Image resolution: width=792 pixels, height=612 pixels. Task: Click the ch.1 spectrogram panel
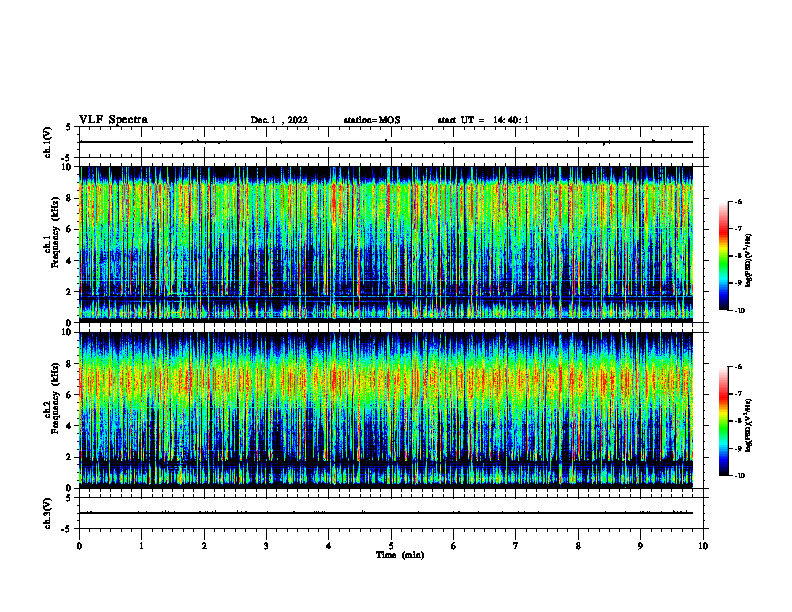[x=386, y=244]
